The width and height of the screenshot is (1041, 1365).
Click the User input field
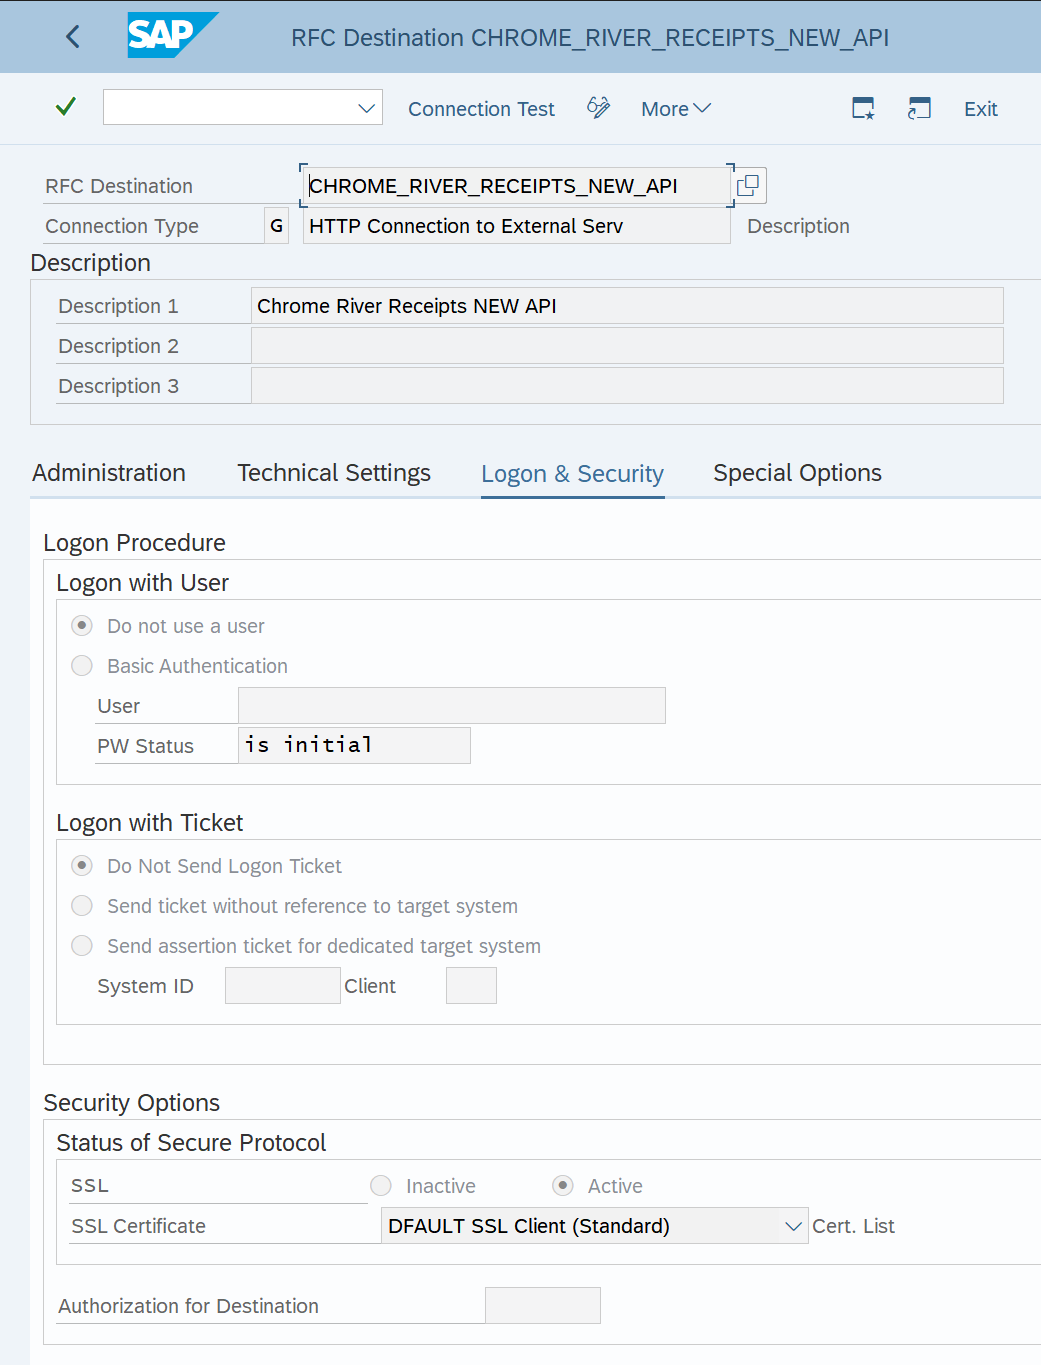click(451, 705)
